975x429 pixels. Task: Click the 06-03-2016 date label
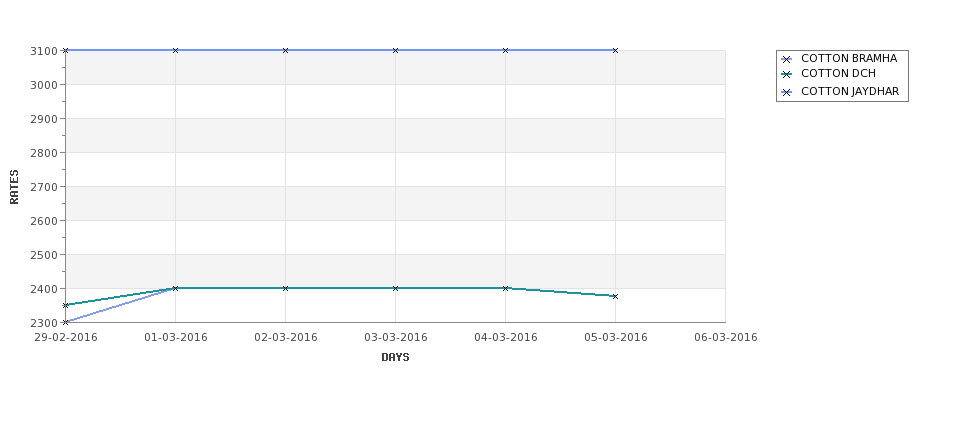[x=726, y=338]
